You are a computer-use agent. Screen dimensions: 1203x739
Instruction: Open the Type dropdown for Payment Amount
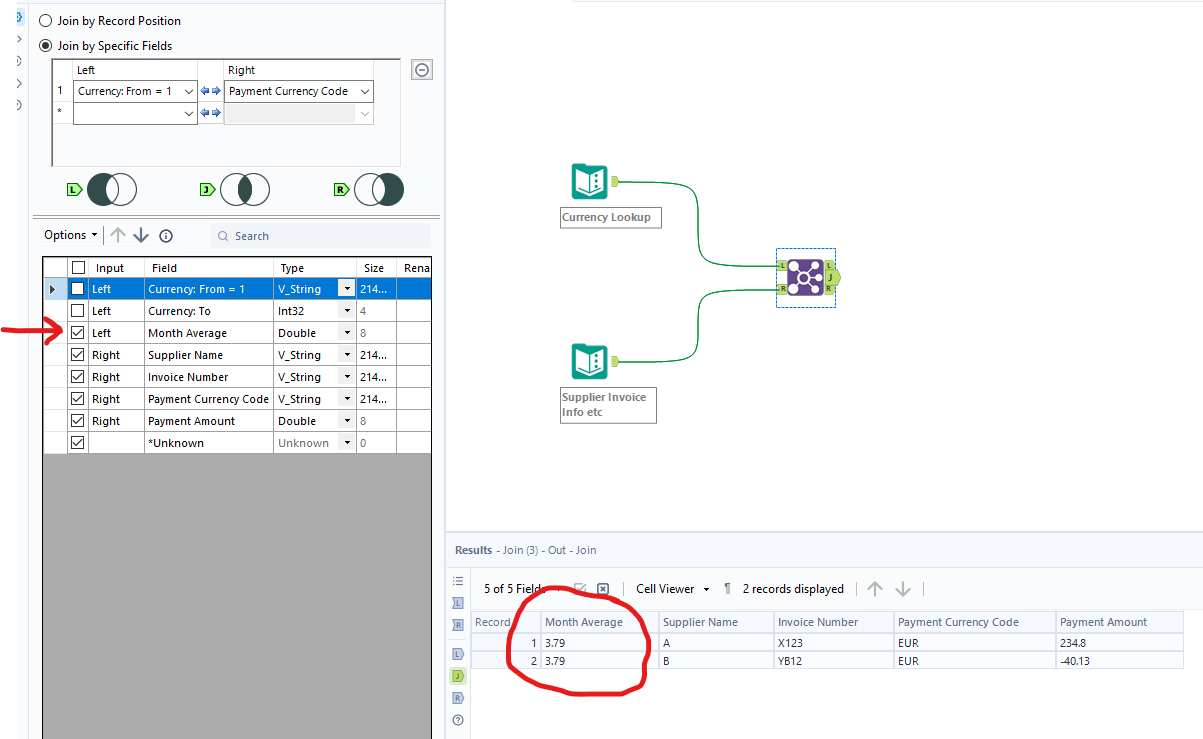[x=346, y=420]
